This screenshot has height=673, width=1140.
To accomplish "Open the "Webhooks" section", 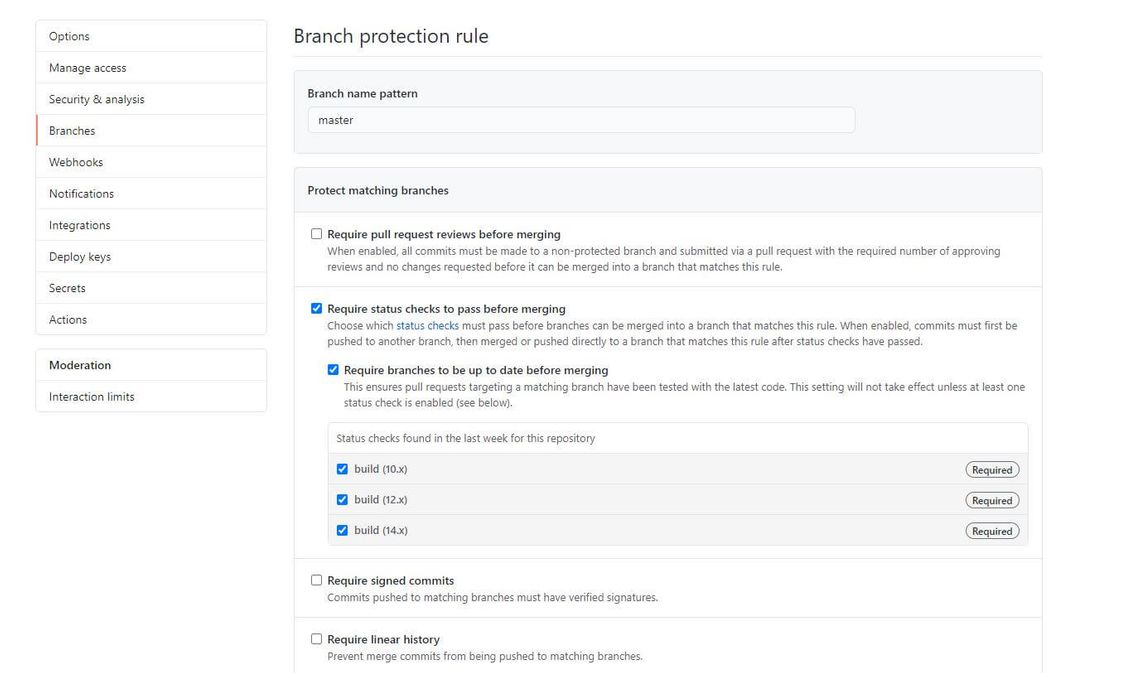I will click(x=75, y=161).
